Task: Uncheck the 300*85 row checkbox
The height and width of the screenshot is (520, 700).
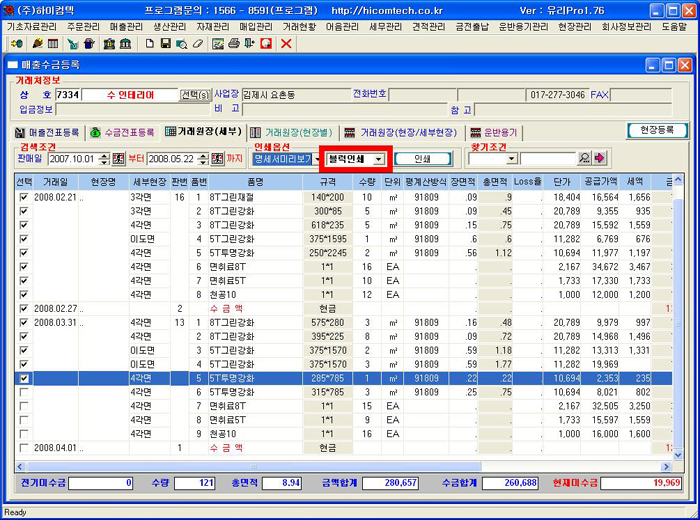Action: [24, 211]
